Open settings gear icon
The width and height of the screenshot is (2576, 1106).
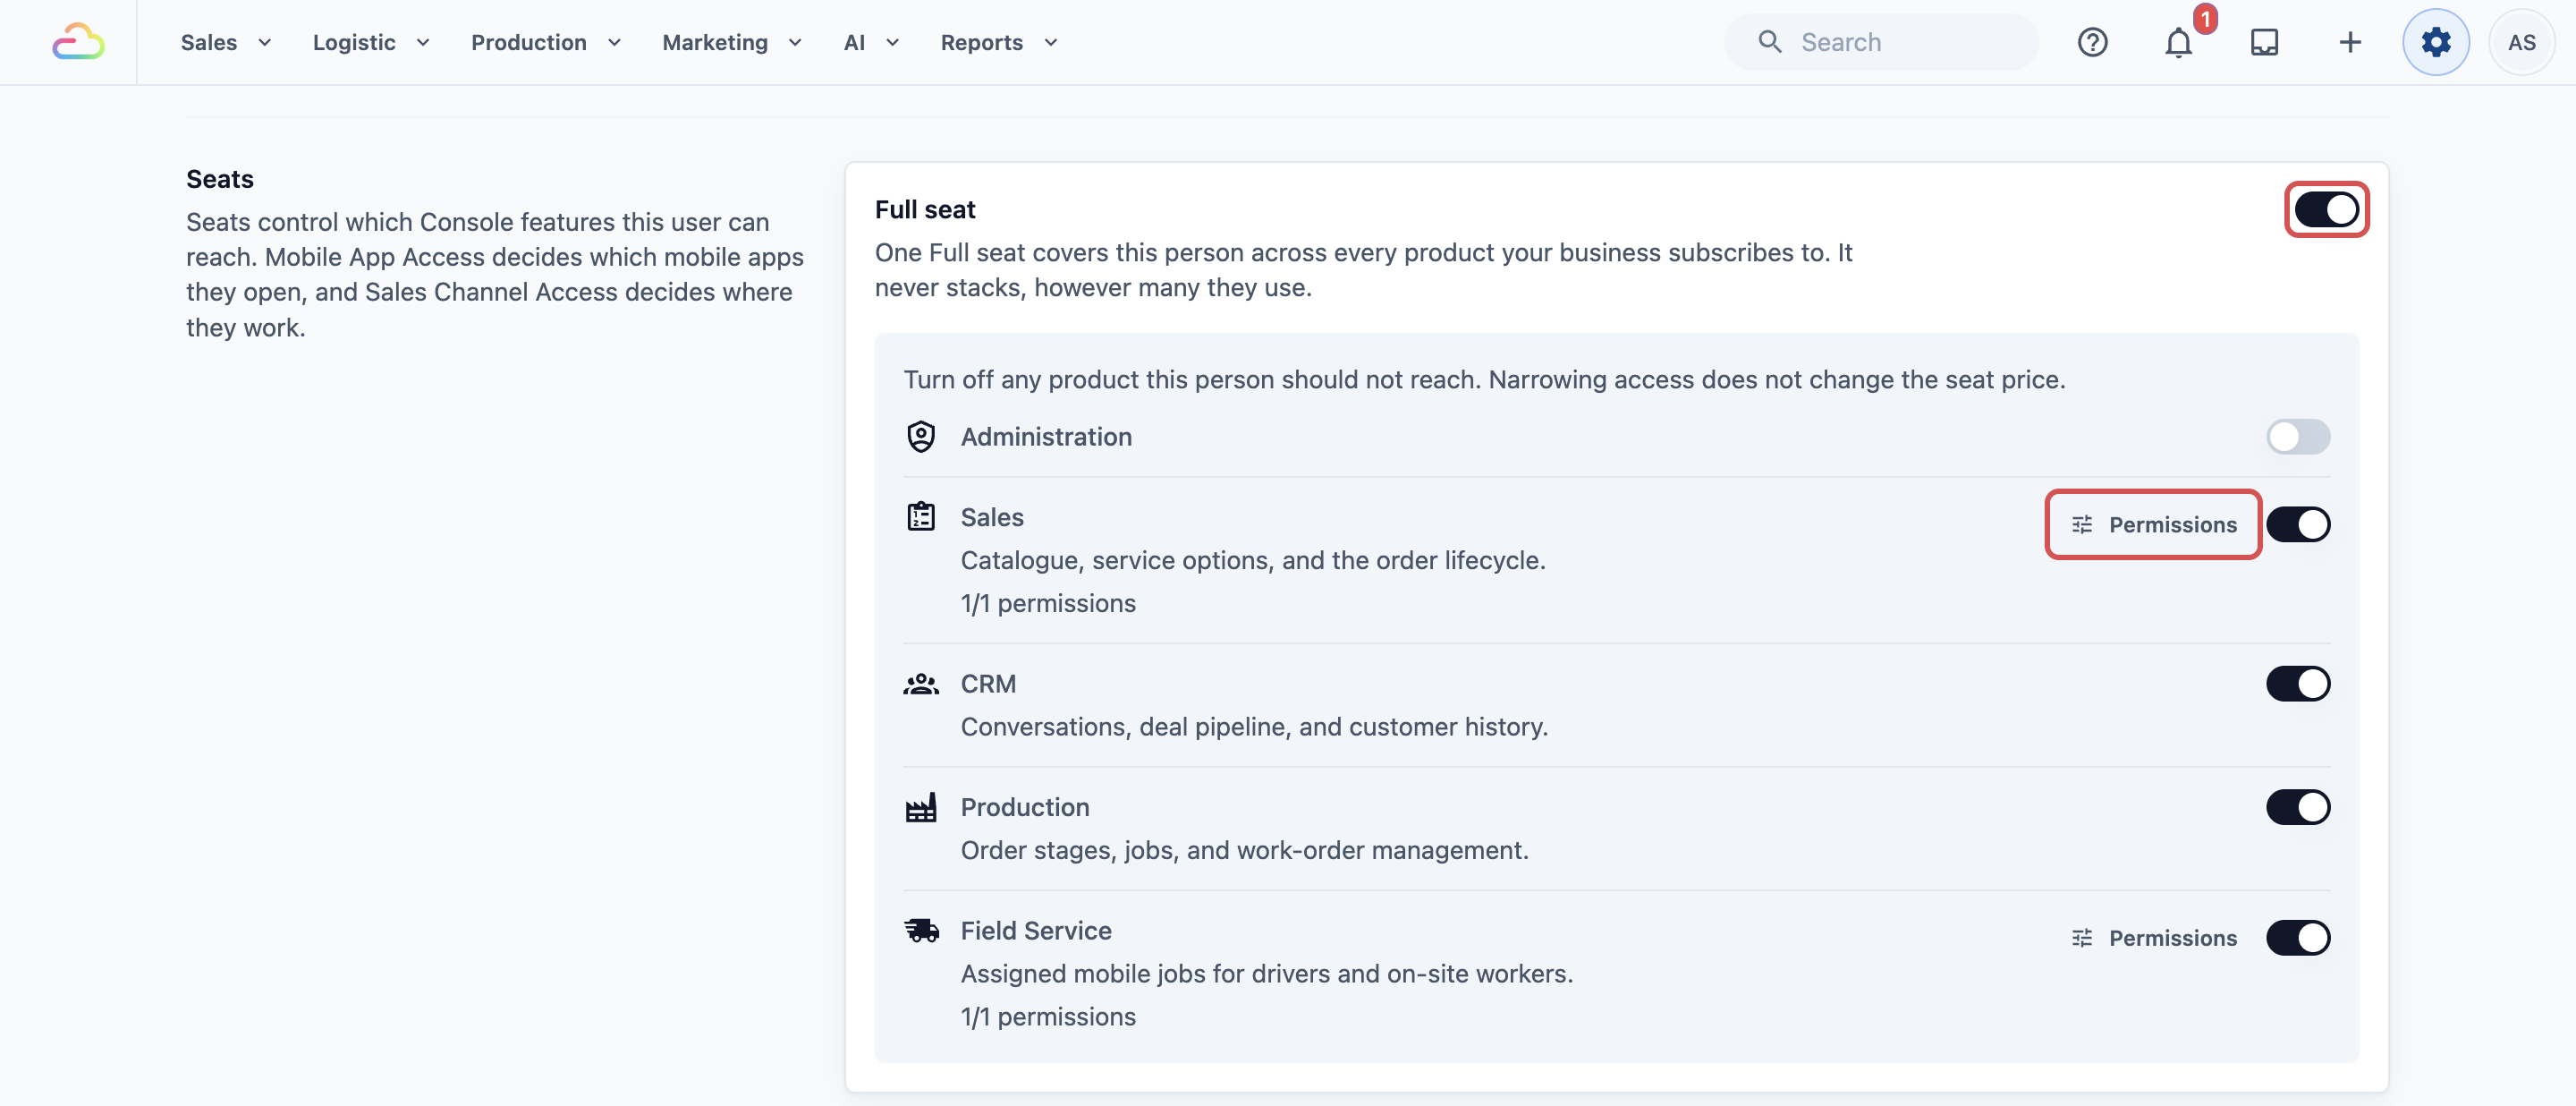(2436, 42)
